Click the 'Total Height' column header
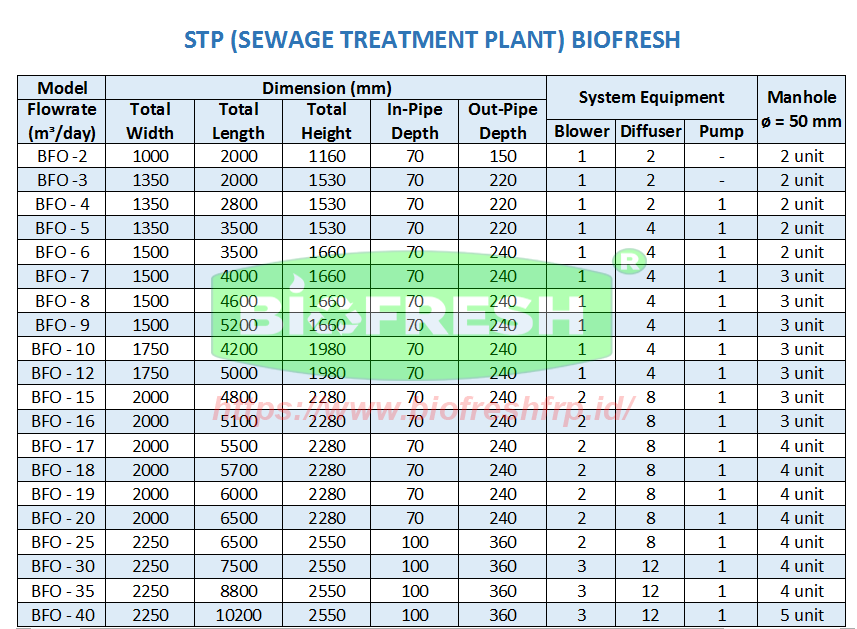The height and width of the screenshot is (629, 857). point(326,121)
